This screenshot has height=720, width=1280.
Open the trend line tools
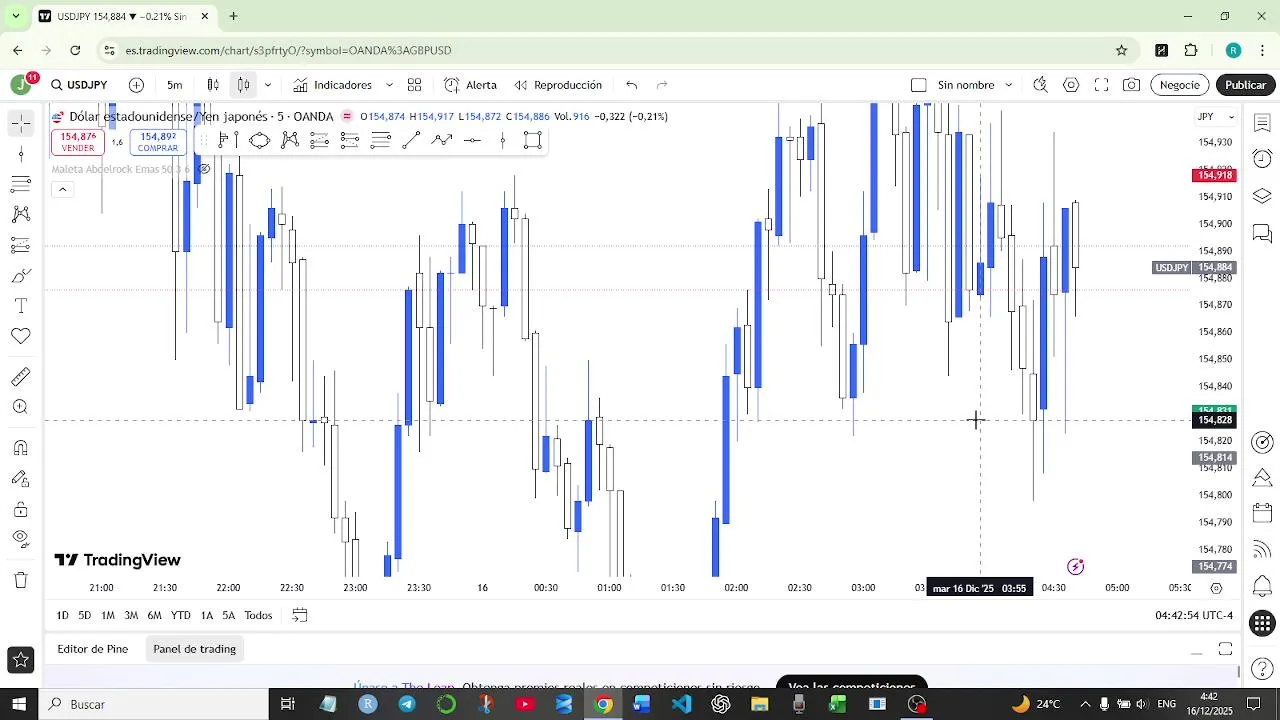(x=20, y=154)
